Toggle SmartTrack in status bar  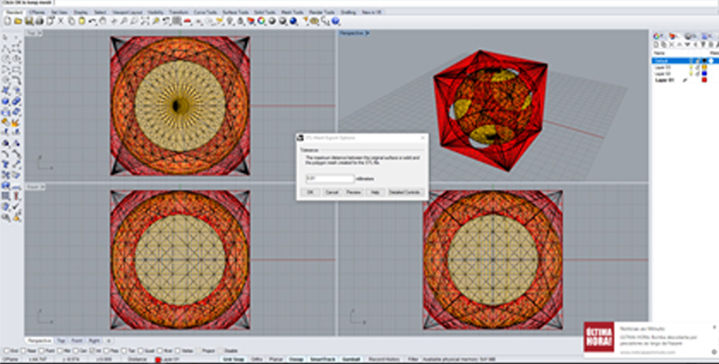pos(323,359)
